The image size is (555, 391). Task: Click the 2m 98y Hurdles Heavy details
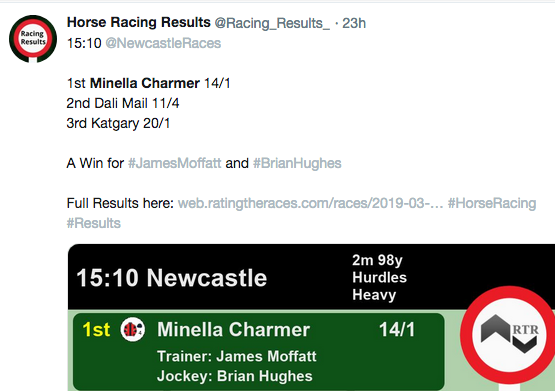(x=379, y=277)
